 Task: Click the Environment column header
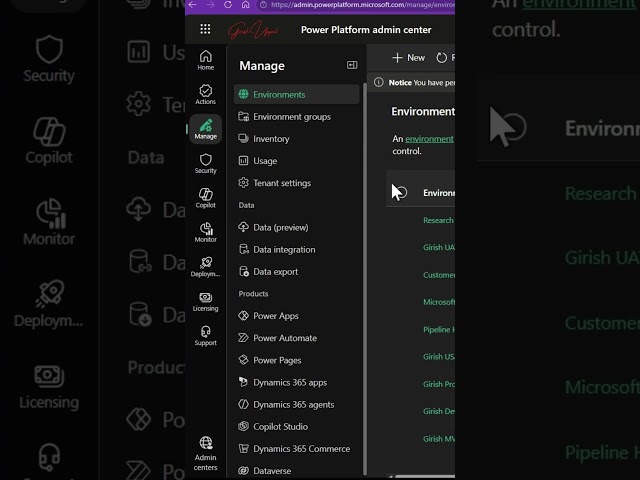[x=439, y=193]
